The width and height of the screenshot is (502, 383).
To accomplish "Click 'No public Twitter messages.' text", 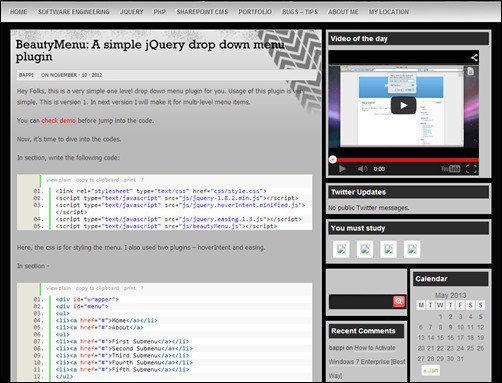I will (369, 208).
